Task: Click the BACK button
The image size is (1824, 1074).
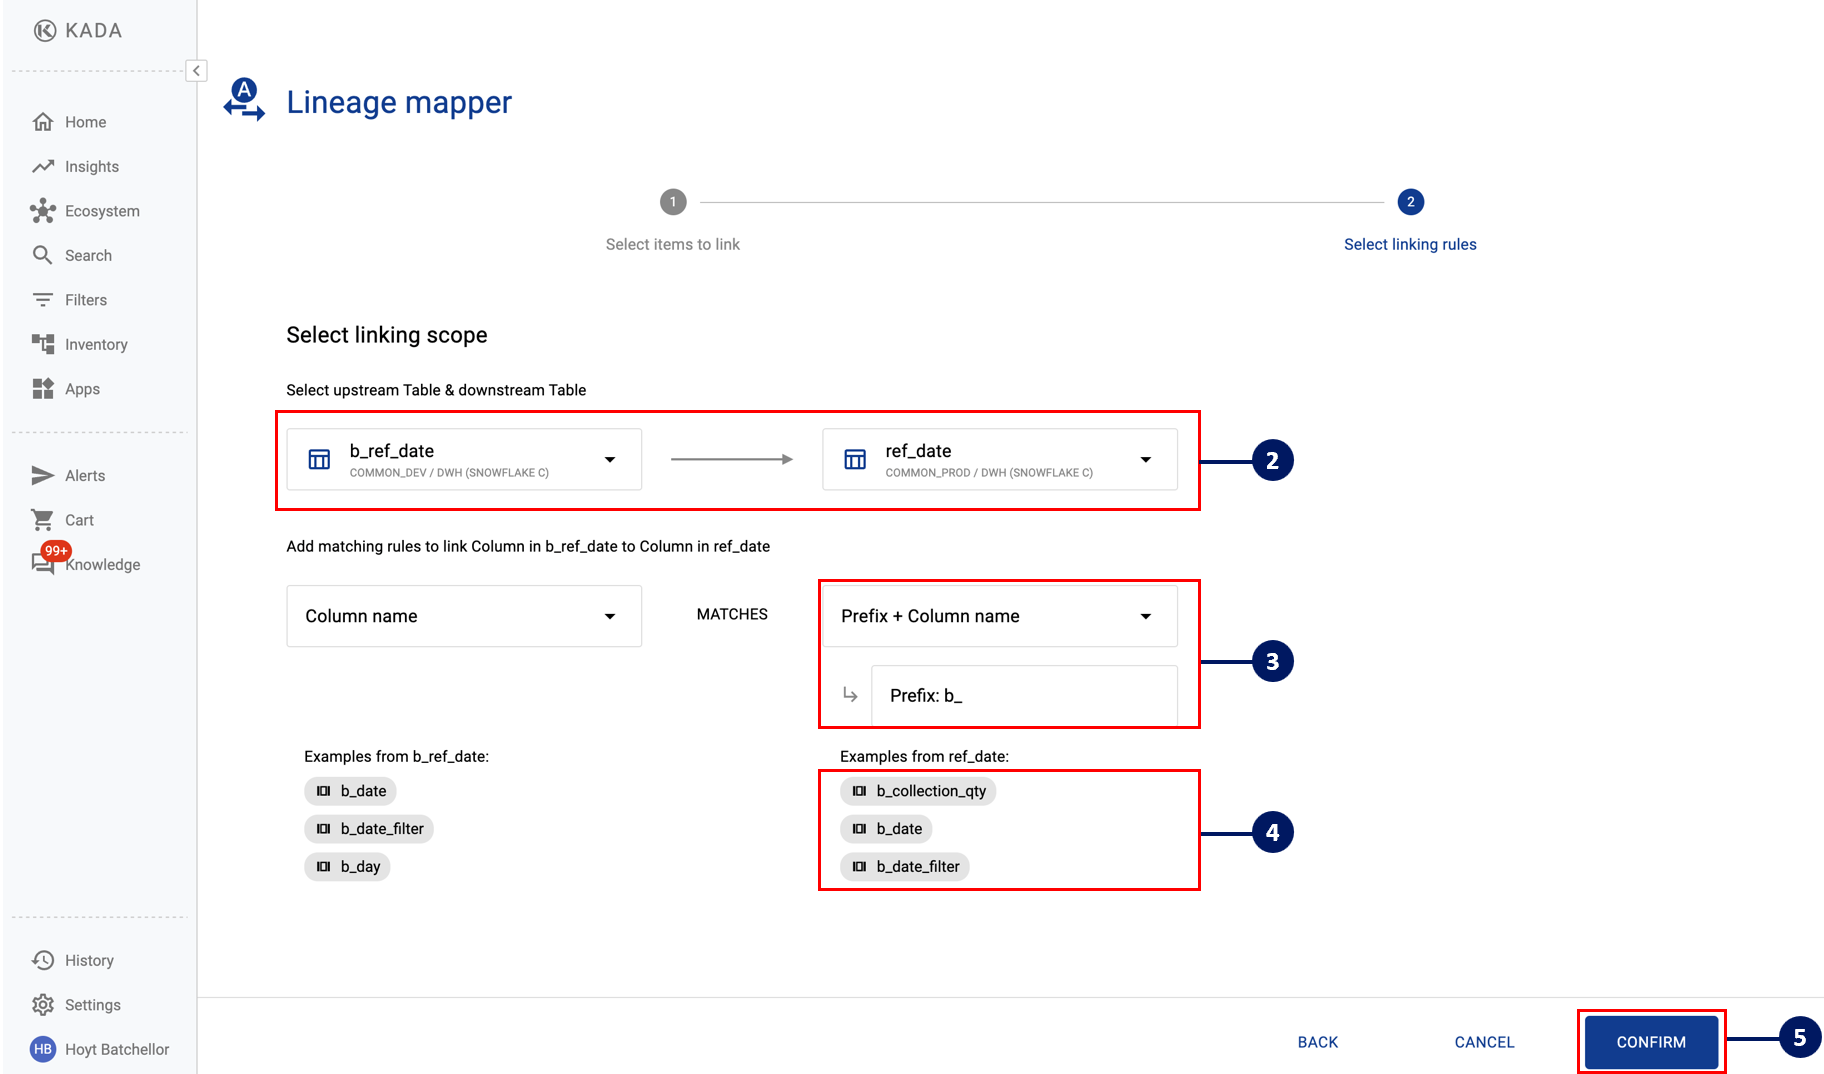Action: [x=1317, y=1042]
